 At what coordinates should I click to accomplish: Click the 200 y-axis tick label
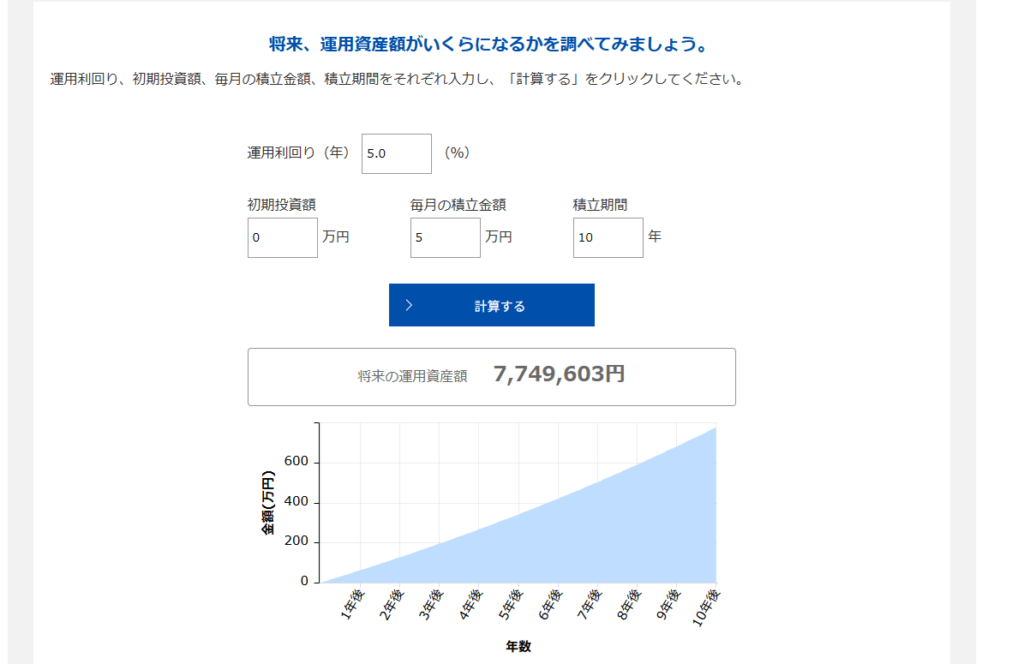[296, 542]
